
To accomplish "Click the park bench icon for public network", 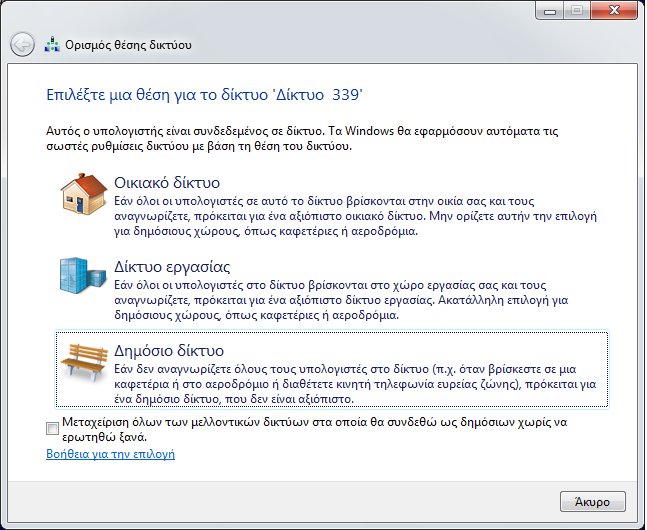I will pos(84,362).
